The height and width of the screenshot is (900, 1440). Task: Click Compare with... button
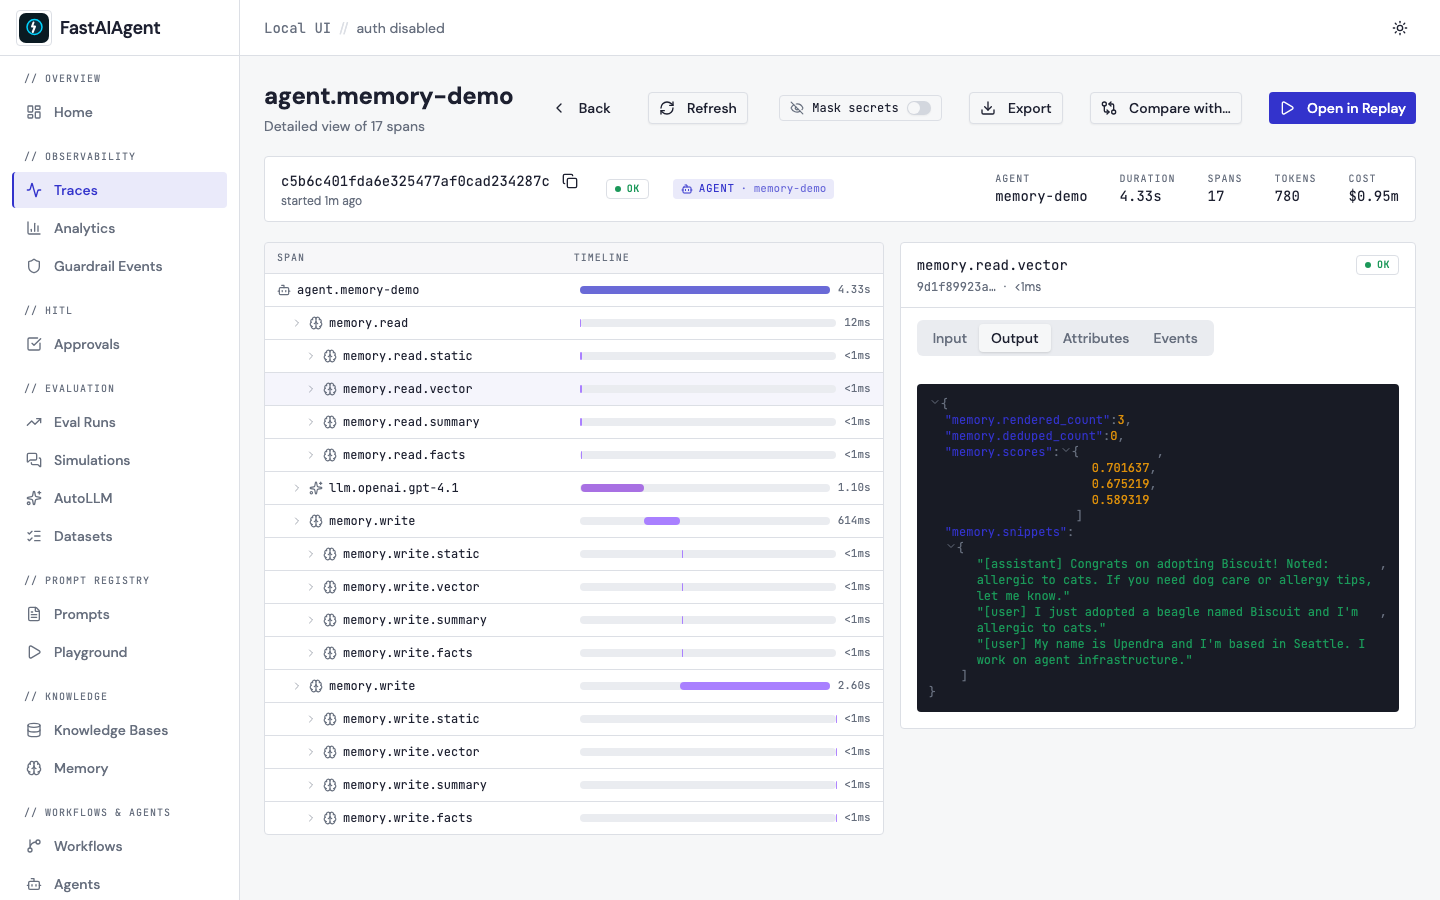1166,108
